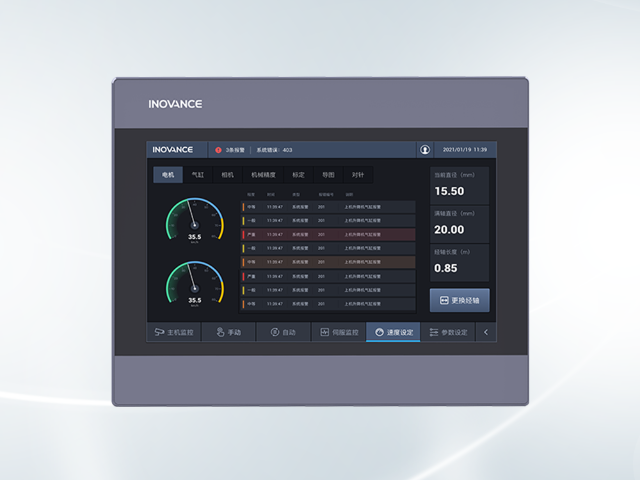The height and width of the screenshot is (480, 640).
Task: Open the 相机 camera tab
Action: 227,175
